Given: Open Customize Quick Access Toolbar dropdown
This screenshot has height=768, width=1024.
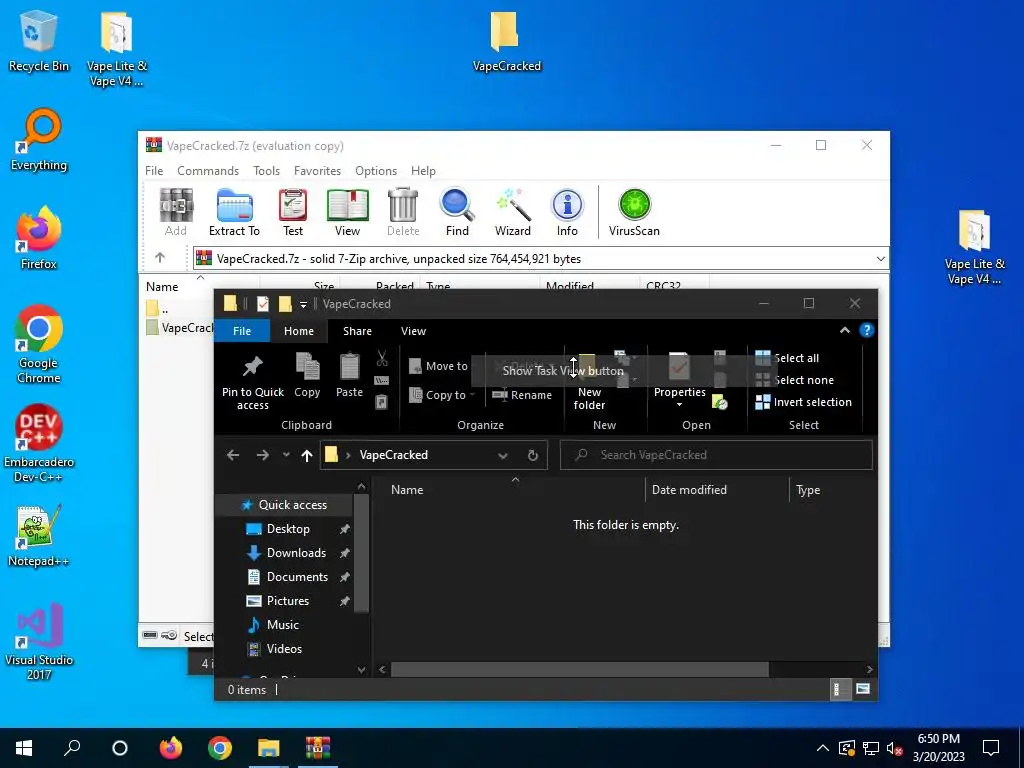Looking at the screenshot, I should [303, 304].
